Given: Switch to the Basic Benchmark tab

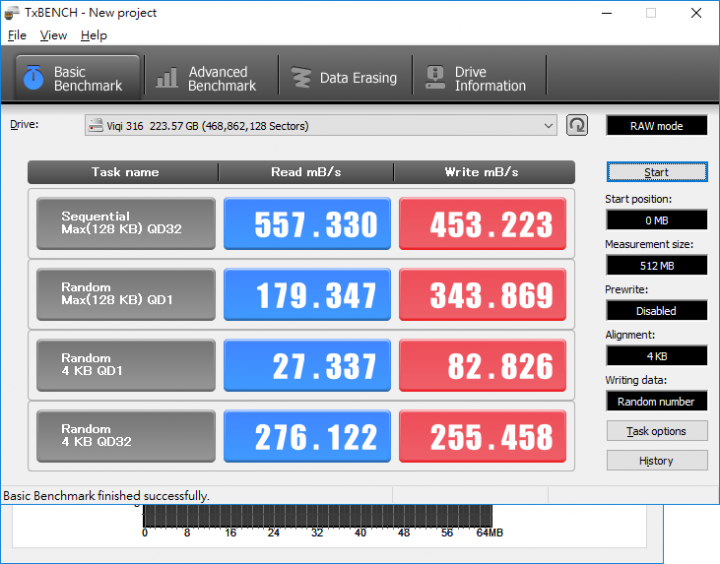Looking at the screenshot, I should (78, 78).
